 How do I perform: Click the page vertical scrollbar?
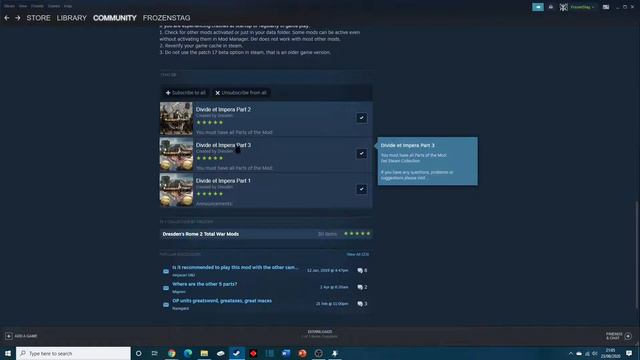click(637, 255)
